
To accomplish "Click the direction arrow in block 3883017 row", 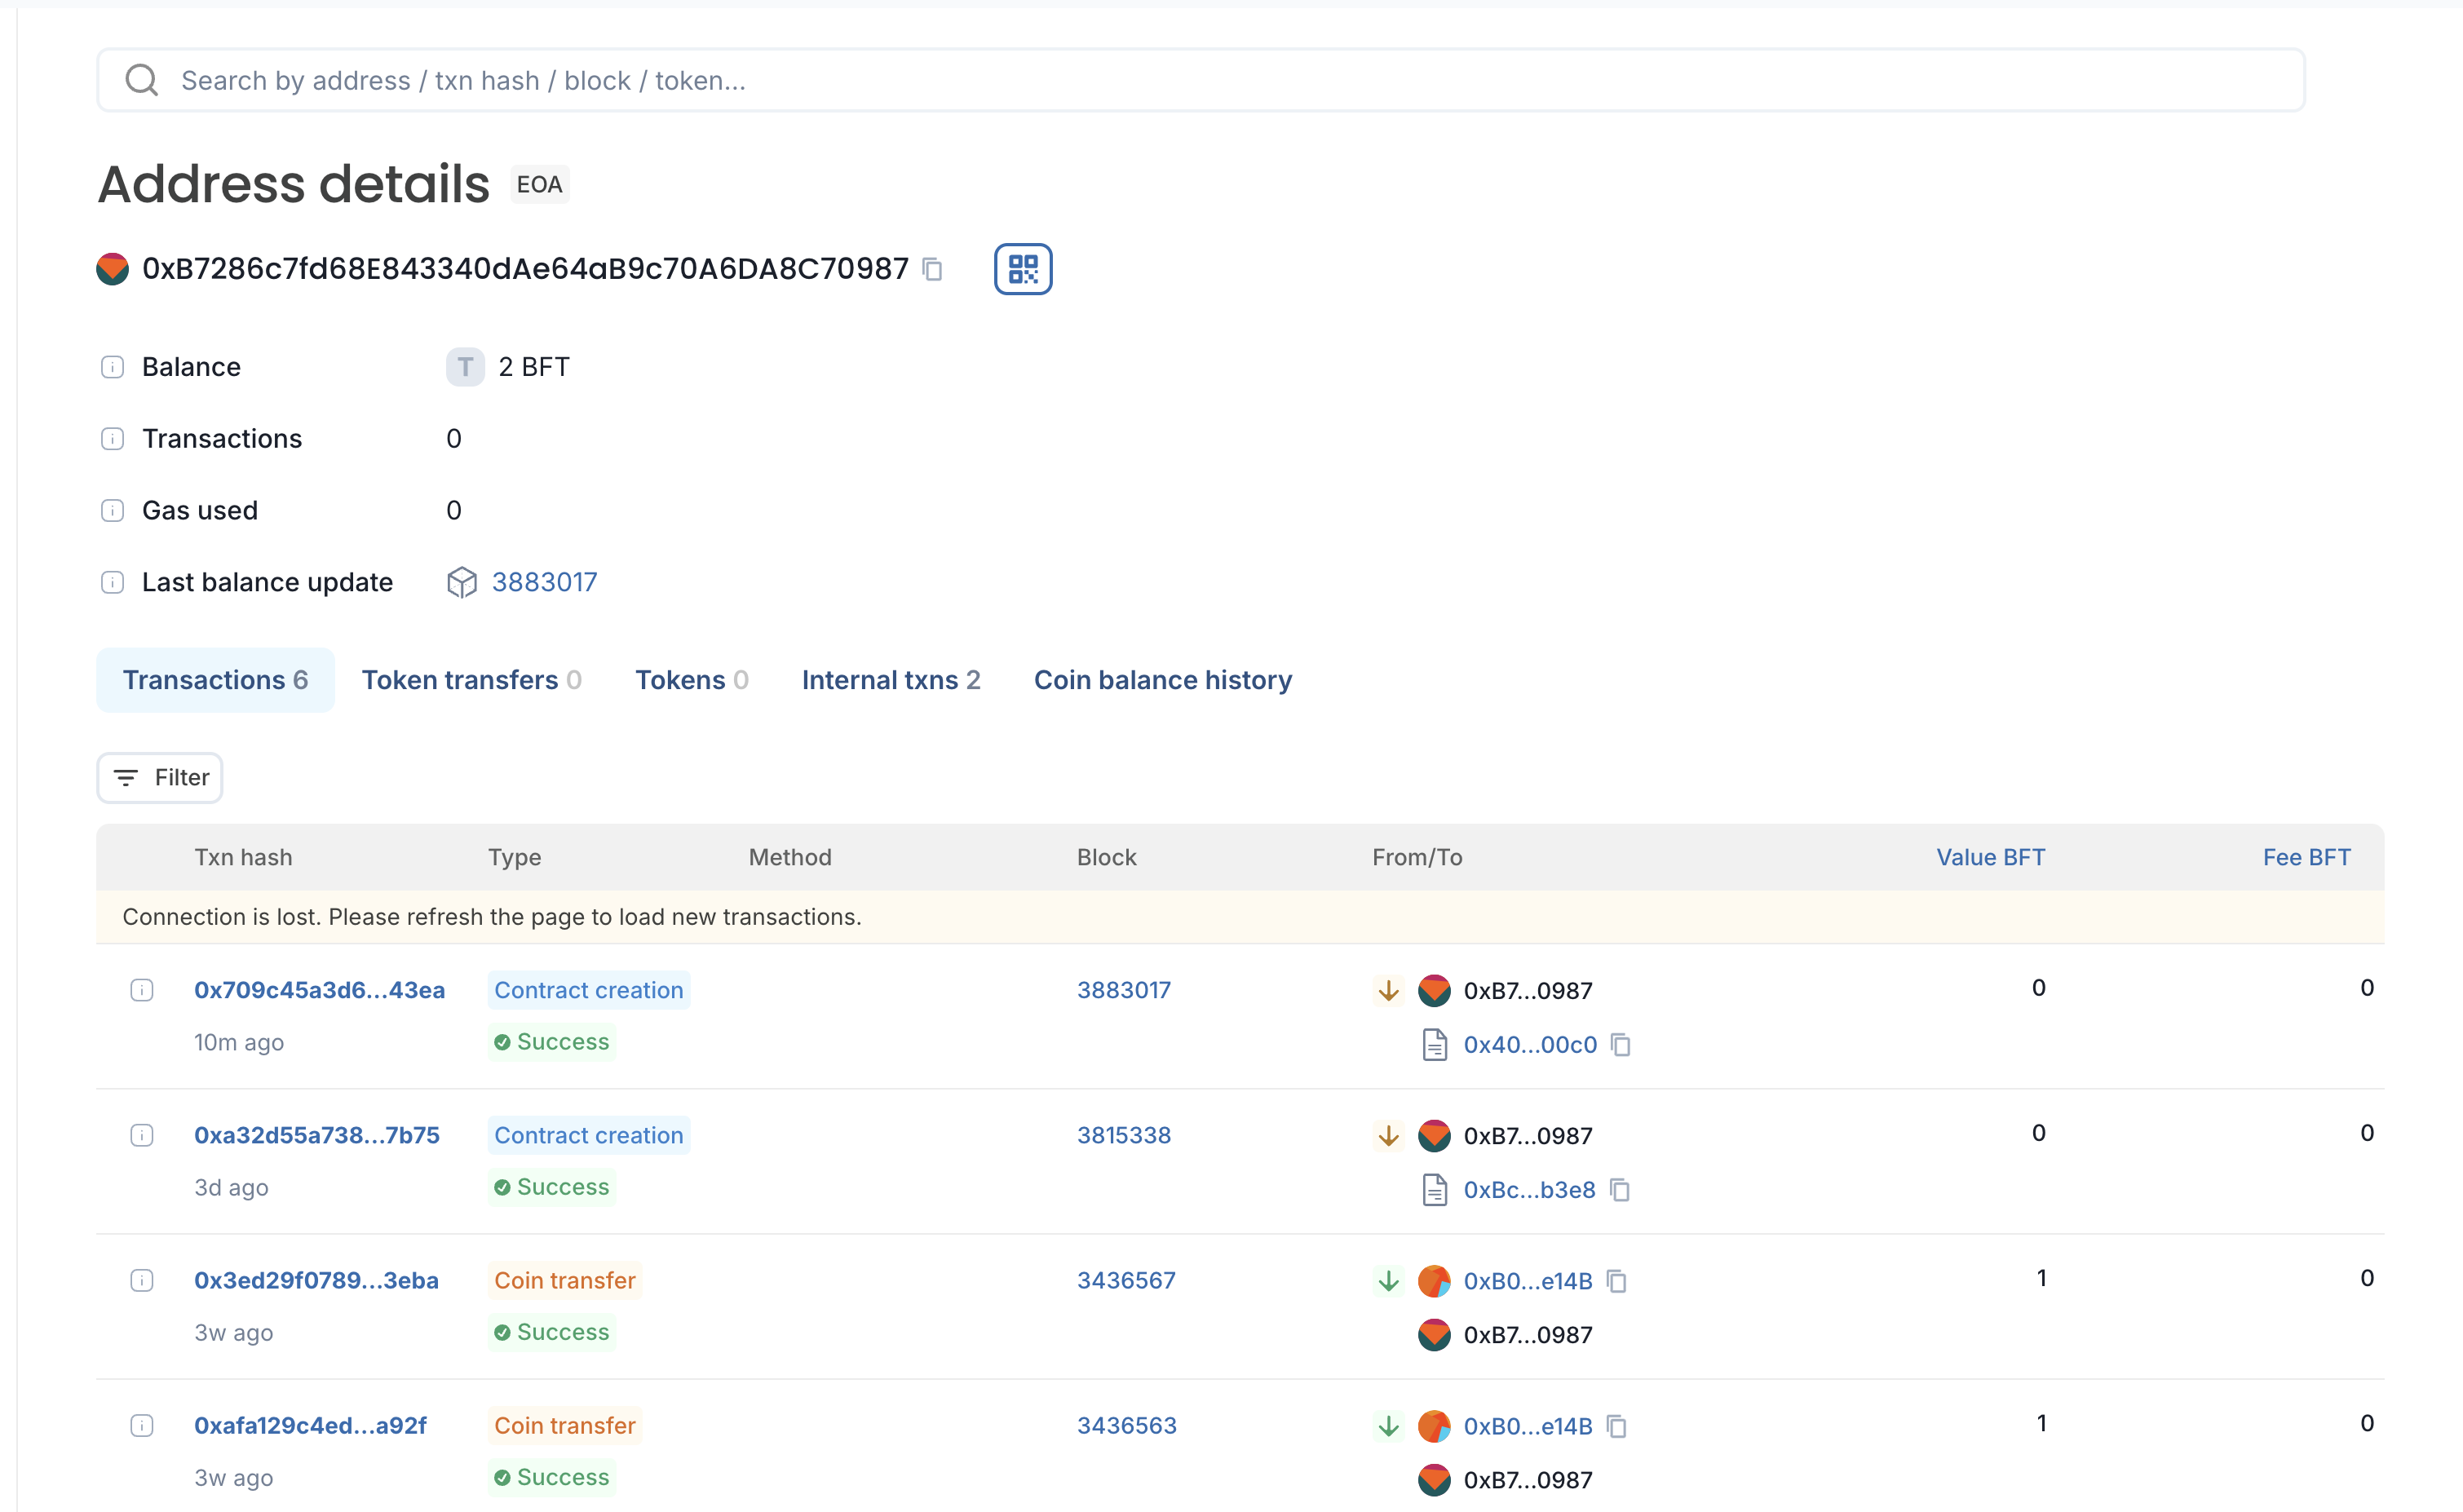I will [x=1388, y=991].
